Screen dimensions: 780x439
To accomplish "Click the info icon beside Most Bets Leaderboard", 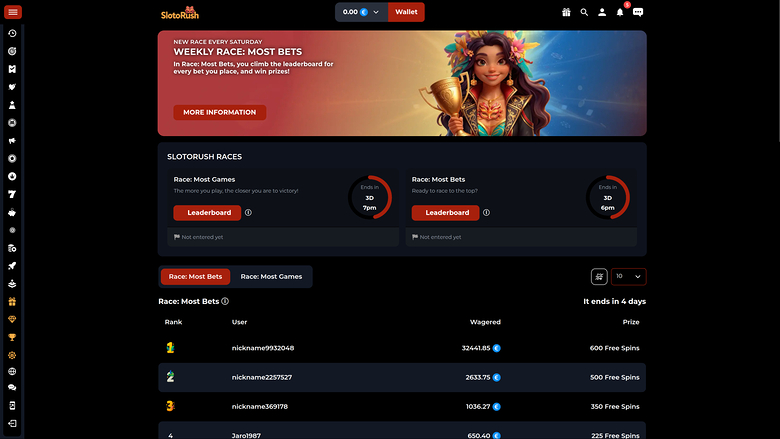I will pyautogui.click(x=487, y=212).
